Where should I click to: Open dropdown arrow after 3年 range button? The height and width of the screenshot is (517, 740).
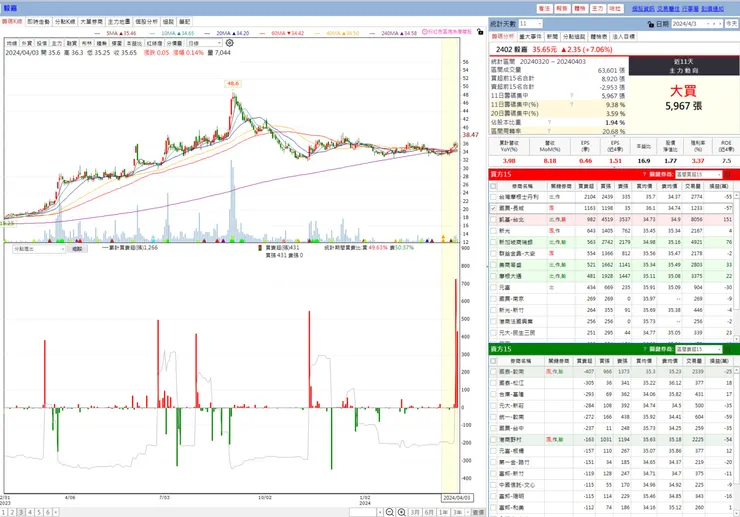click(x=467, y=512)
